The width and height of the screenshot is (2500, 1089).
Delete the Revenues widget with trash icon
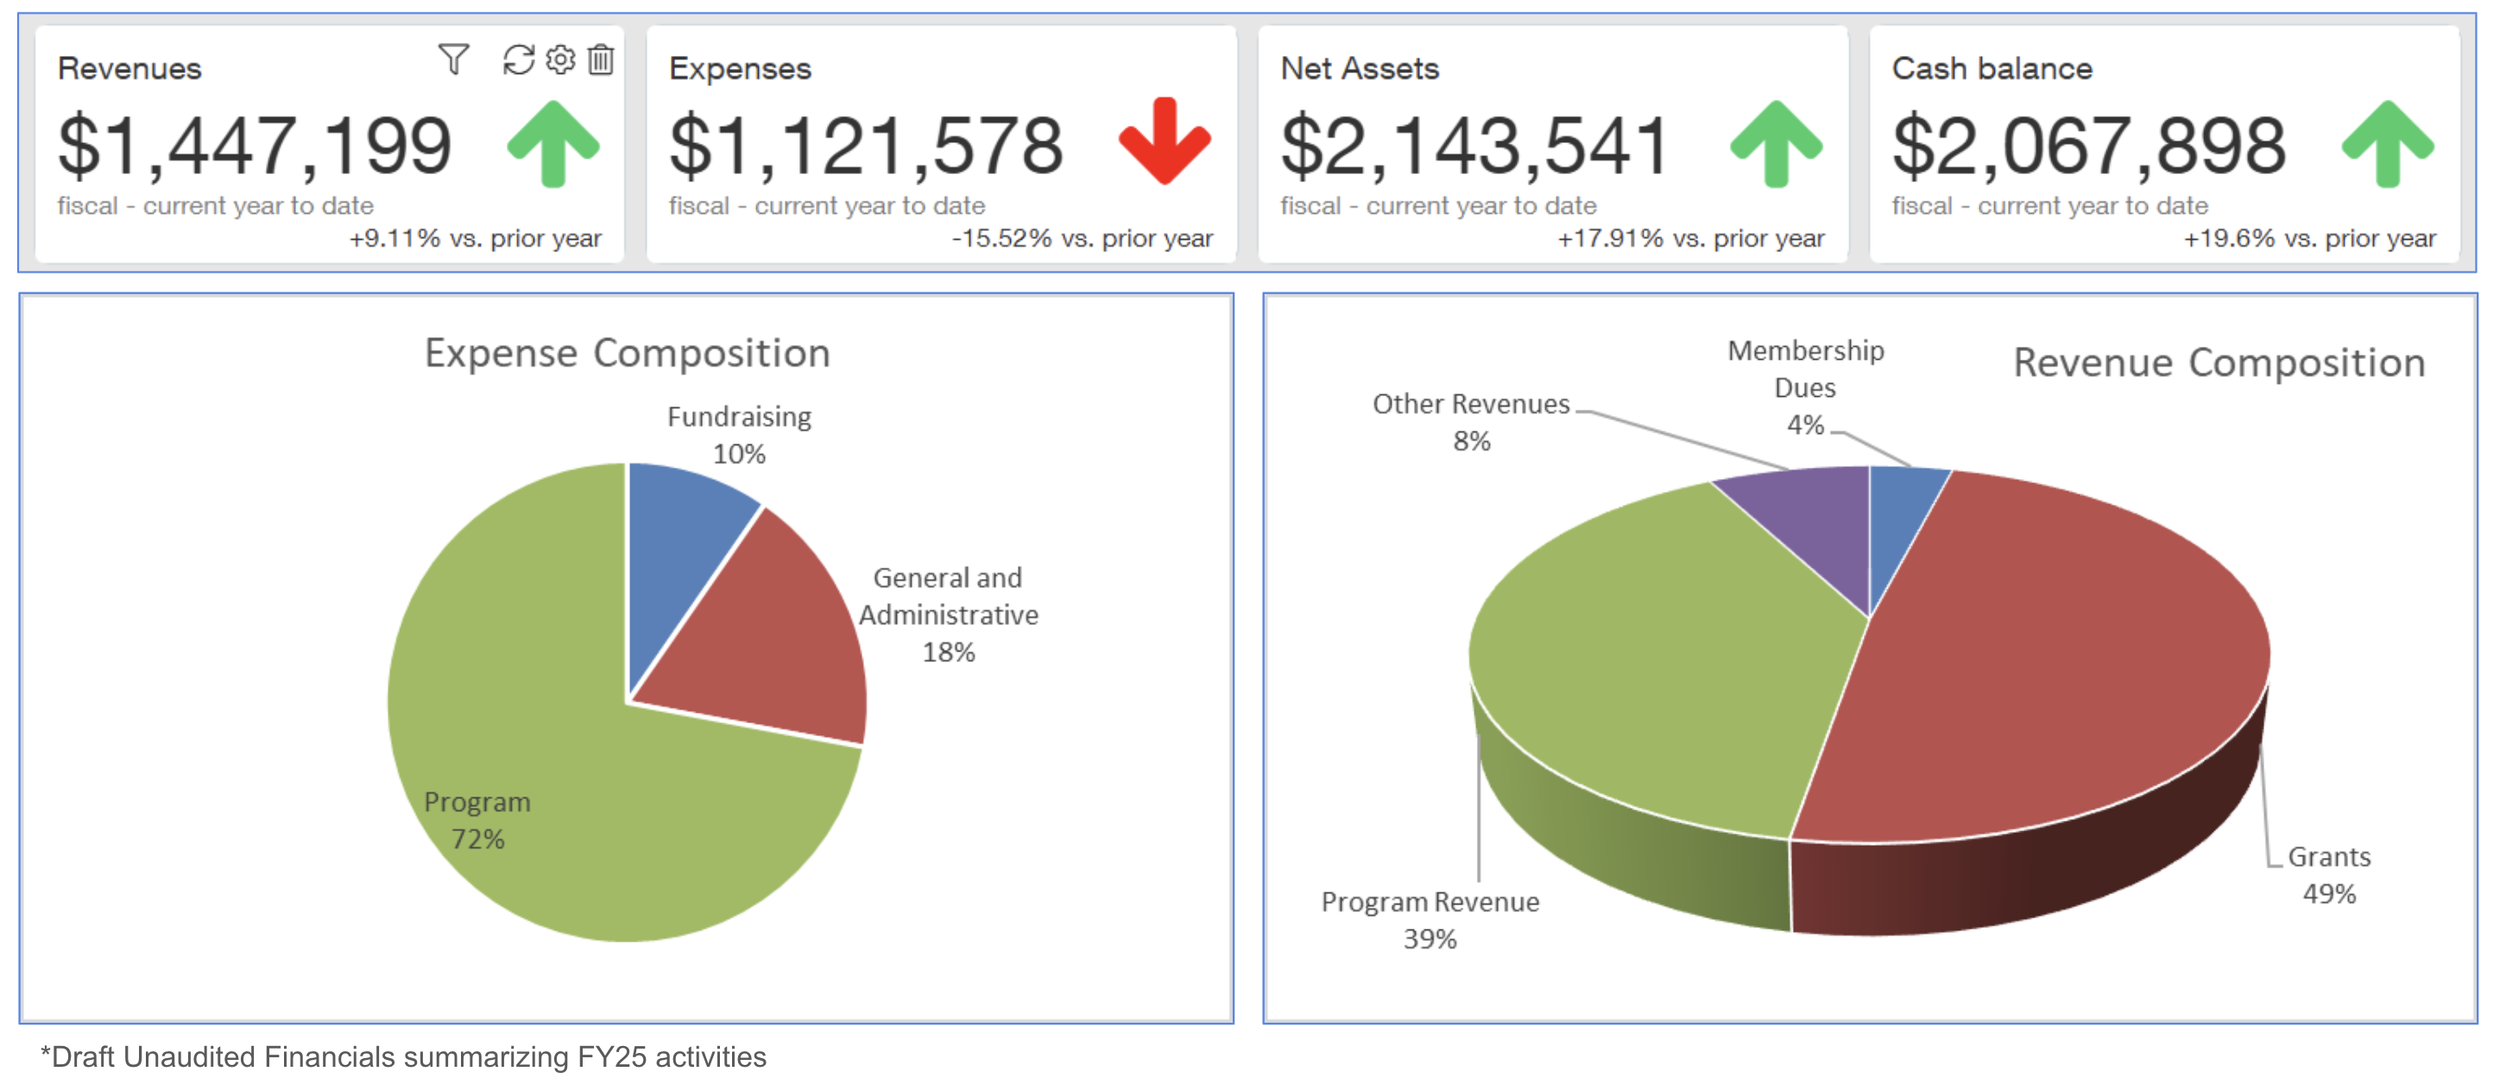pyautogui.click(x=601, y=60)
